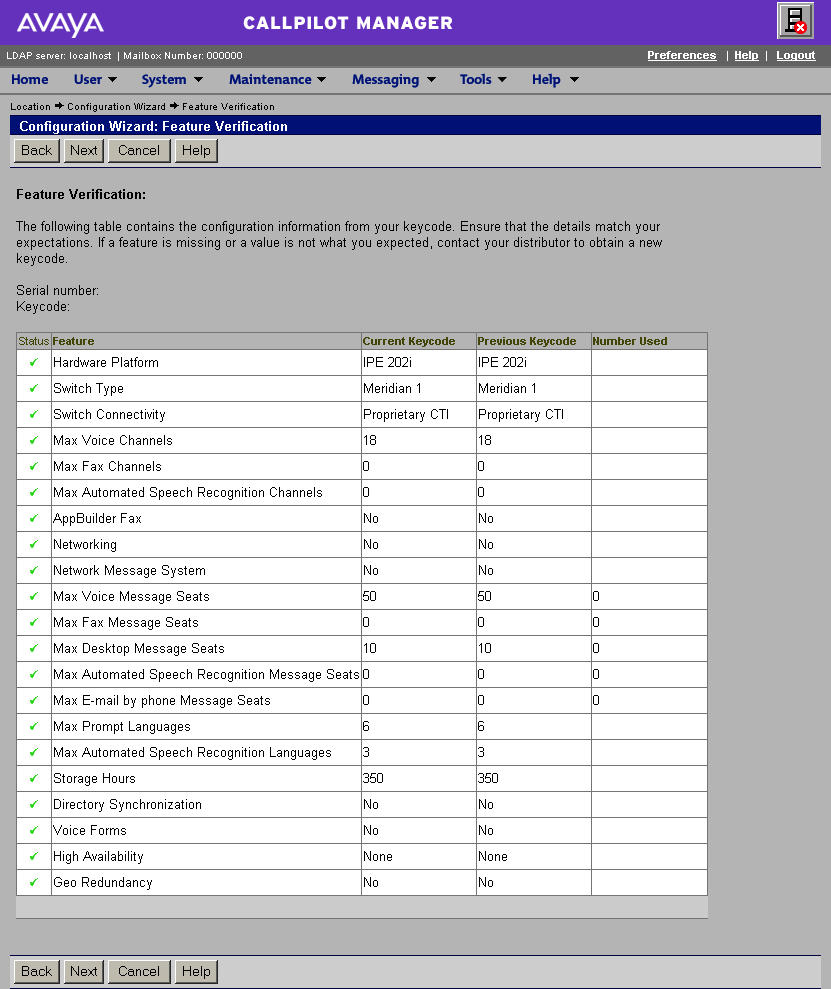Open the Preferences link

(x=682, y=56)
